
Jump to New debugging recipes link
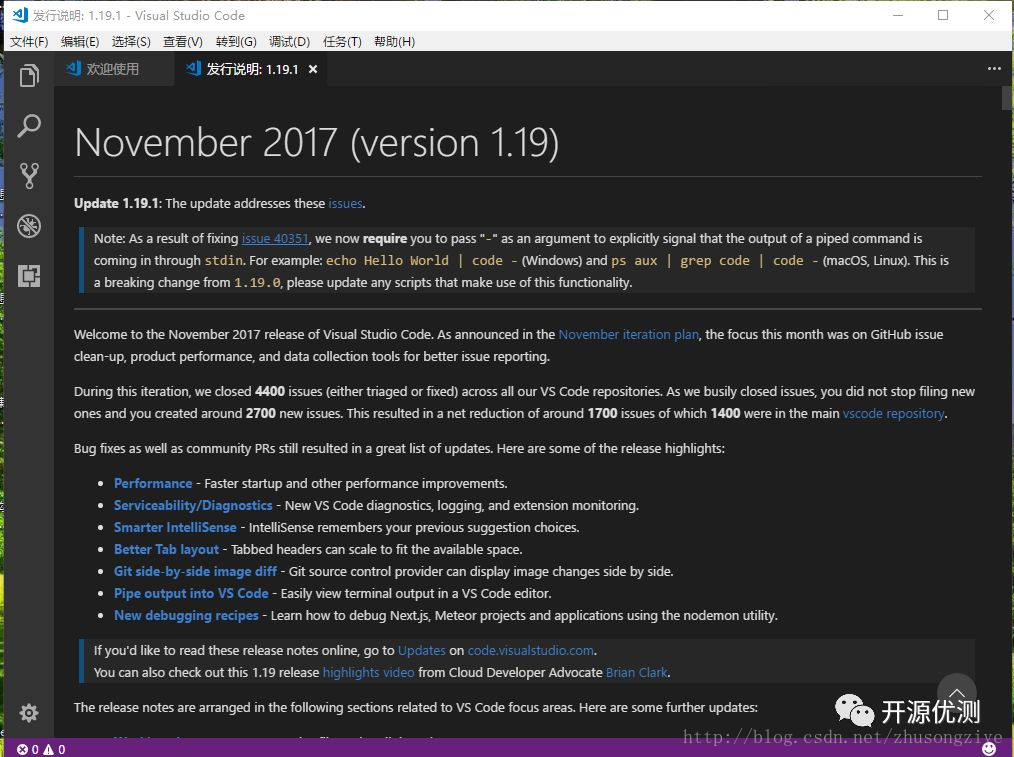186,615
